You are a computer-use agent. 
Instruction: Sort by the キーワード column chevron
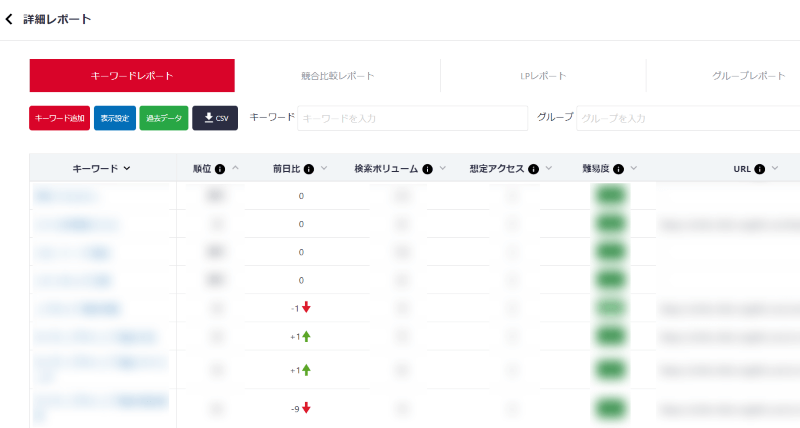coord(127,168)
